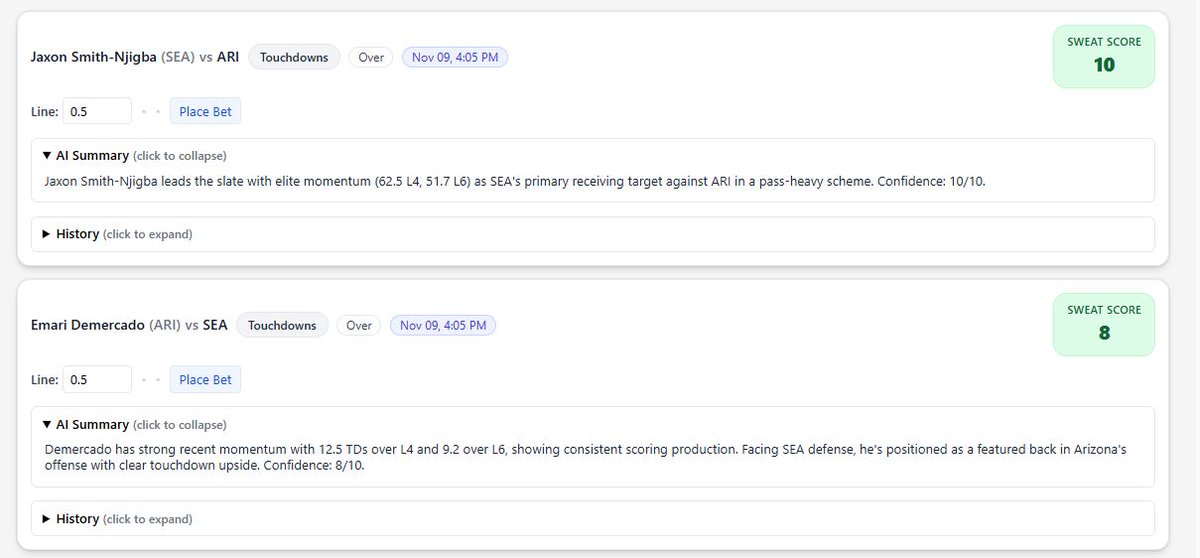Click Demercado AI summary paragraph

point(586,458)
